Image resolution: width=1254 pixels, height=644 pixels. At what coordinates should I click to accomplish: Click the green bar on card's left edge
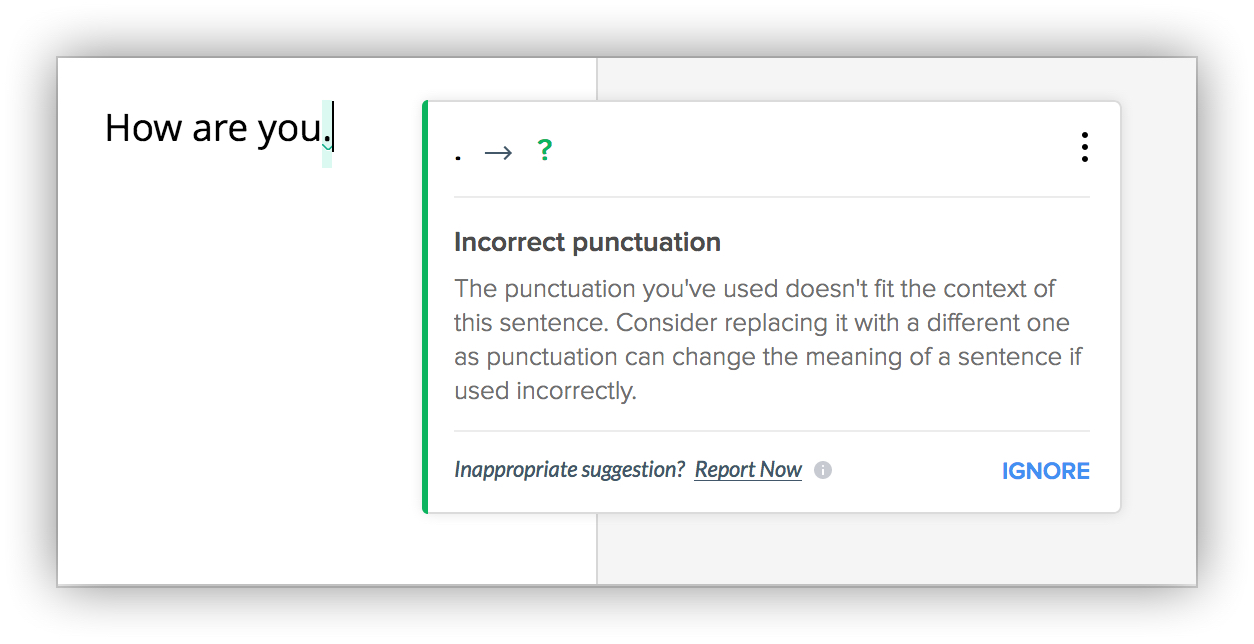425,307
